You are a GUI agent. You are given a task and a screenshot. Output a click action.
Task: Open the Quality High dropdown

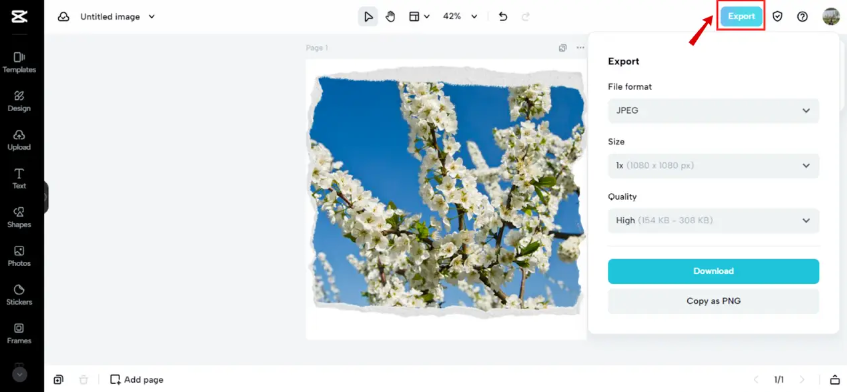point(713,220)
